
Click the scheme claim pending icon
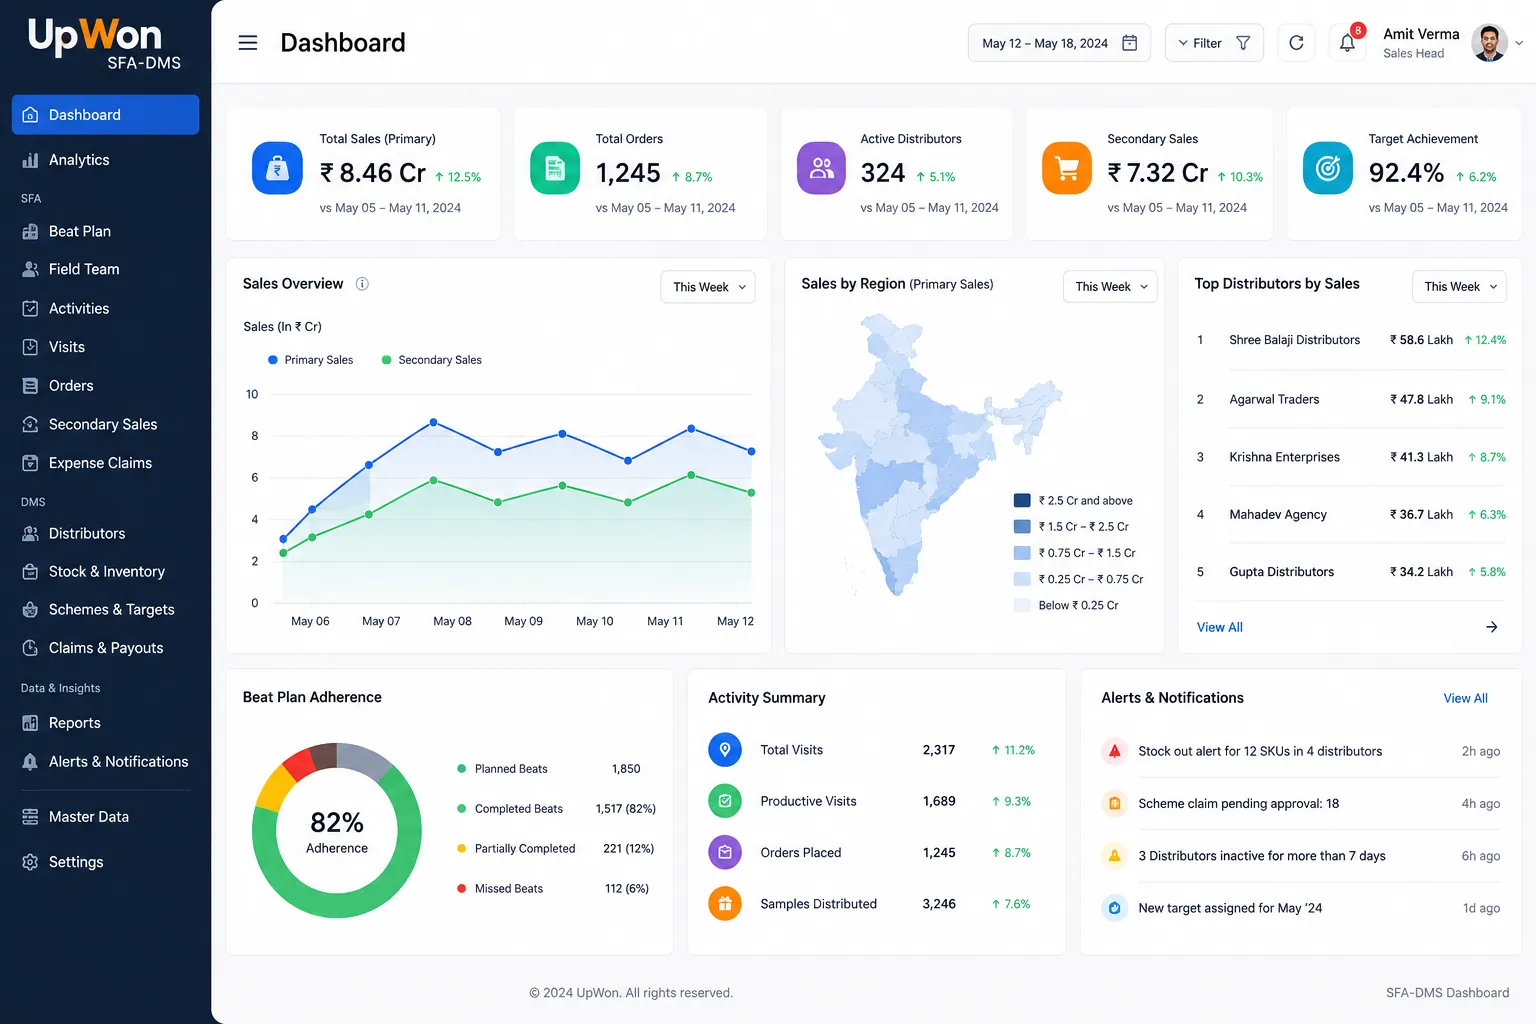click(1114, 803)
